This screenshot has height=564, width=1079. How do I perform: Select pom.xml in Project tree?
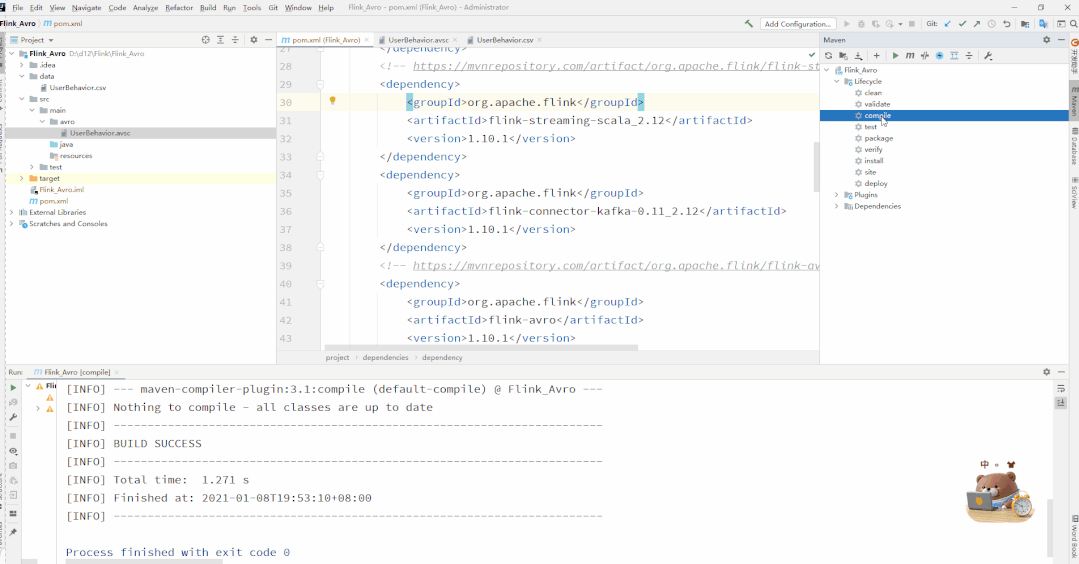coord(54,201)
